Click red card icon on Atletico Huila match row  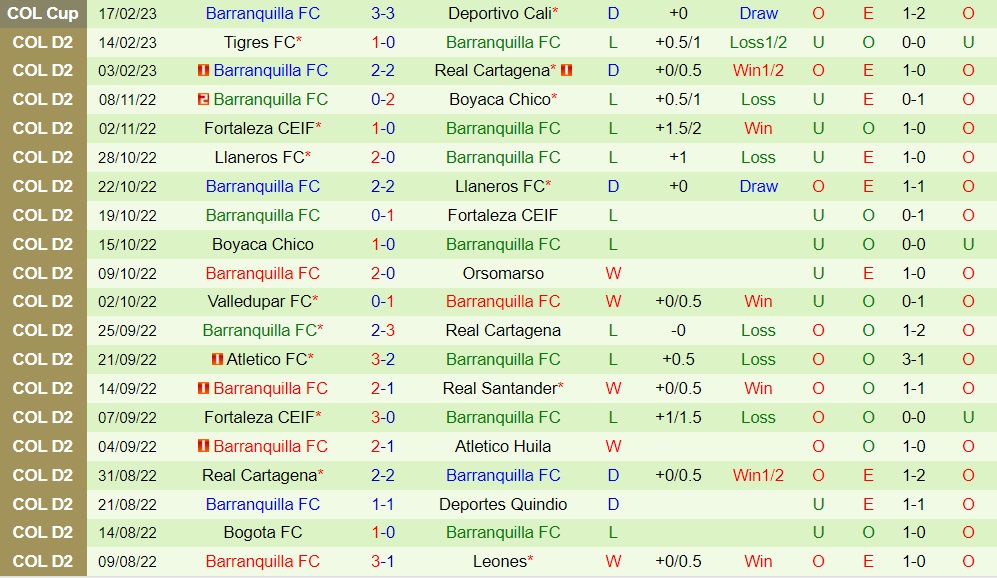click(x=204, y=446)
